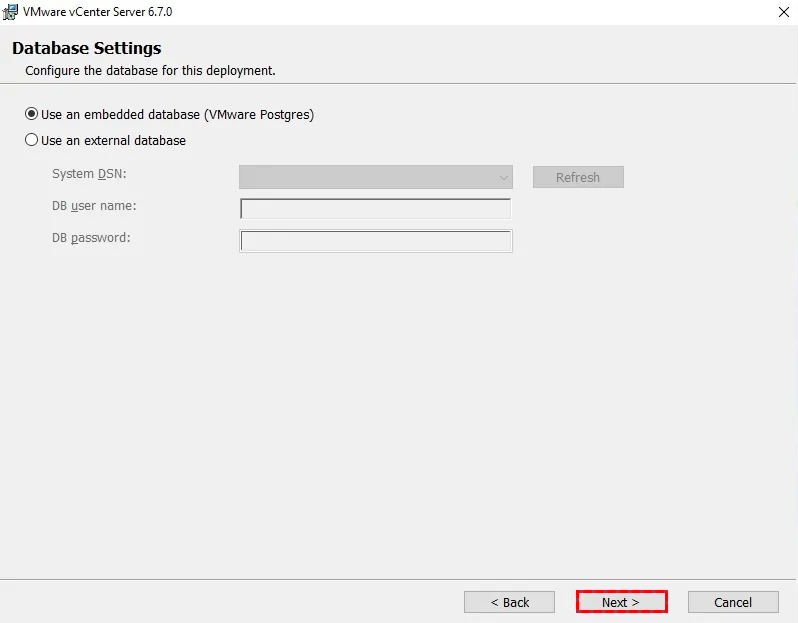Viewport: 798px width, 623px height.
Task: Select the external database radio button
Action: tap(32, 140)
